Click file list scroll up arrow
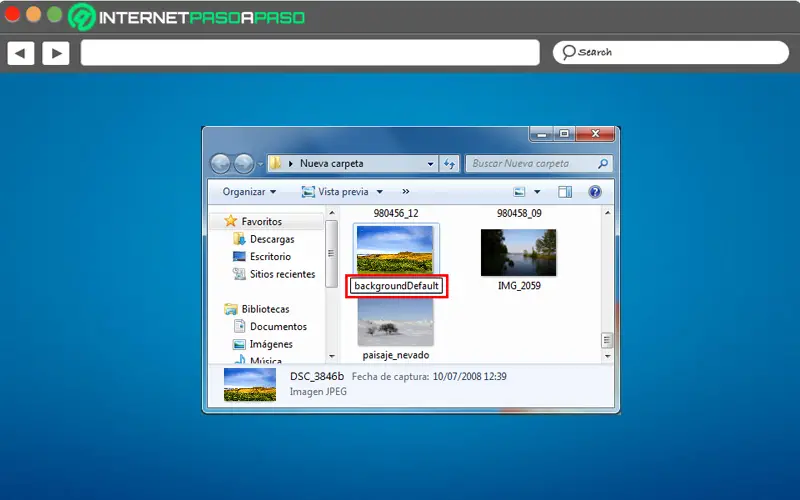This screenshot has height=500, width=800. click(x=607, y=213)
